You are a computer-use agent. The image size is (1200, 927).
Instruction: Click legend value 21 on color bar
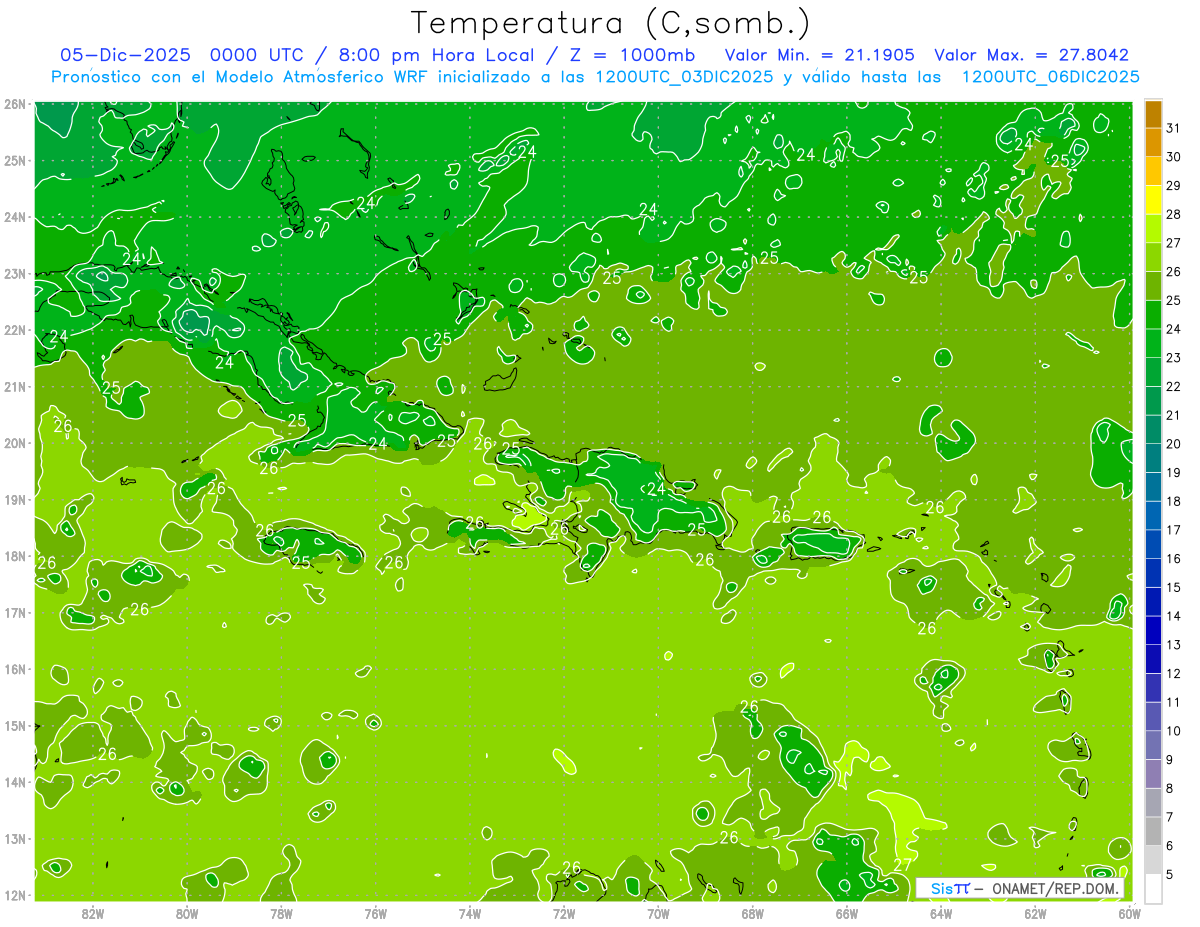point(1173,415)
